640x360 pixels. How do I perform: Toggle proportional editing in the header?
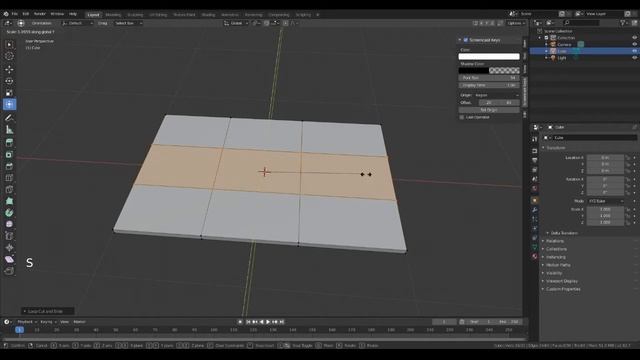tap(285, 23)
